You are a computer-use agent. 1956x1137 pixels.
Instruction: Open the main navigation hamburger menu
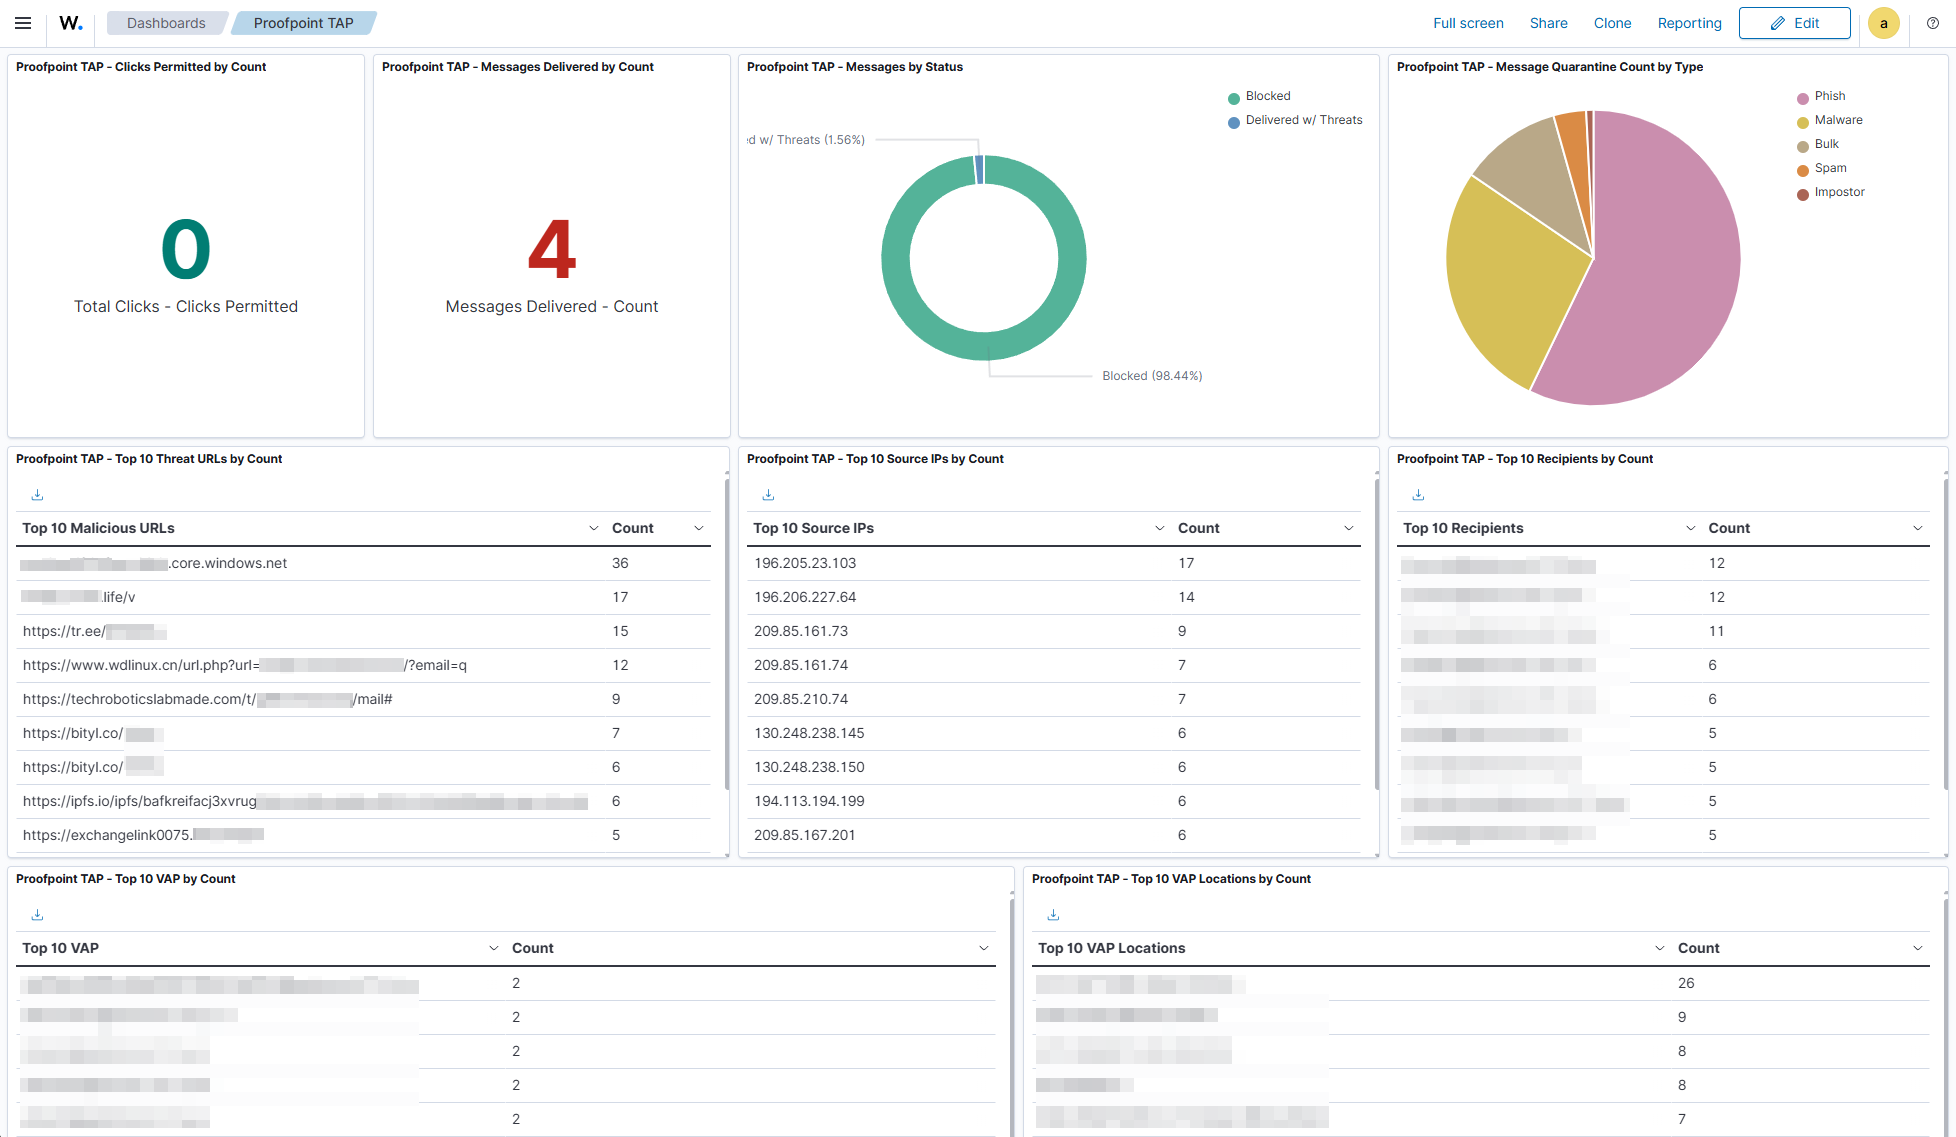point(23,22)
